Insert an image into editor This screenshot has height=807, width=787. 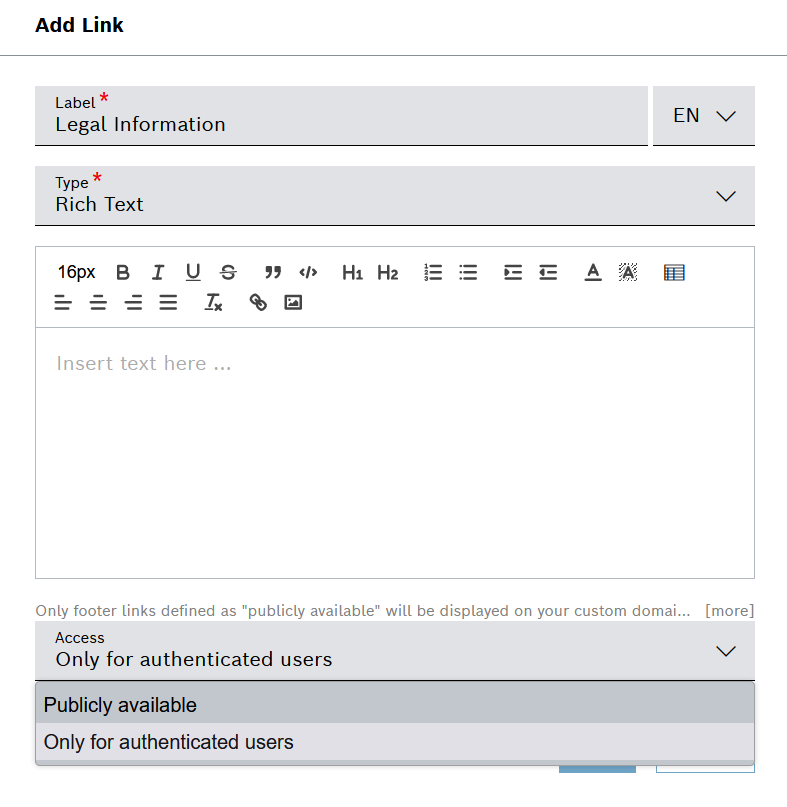(x=293, y=302)
